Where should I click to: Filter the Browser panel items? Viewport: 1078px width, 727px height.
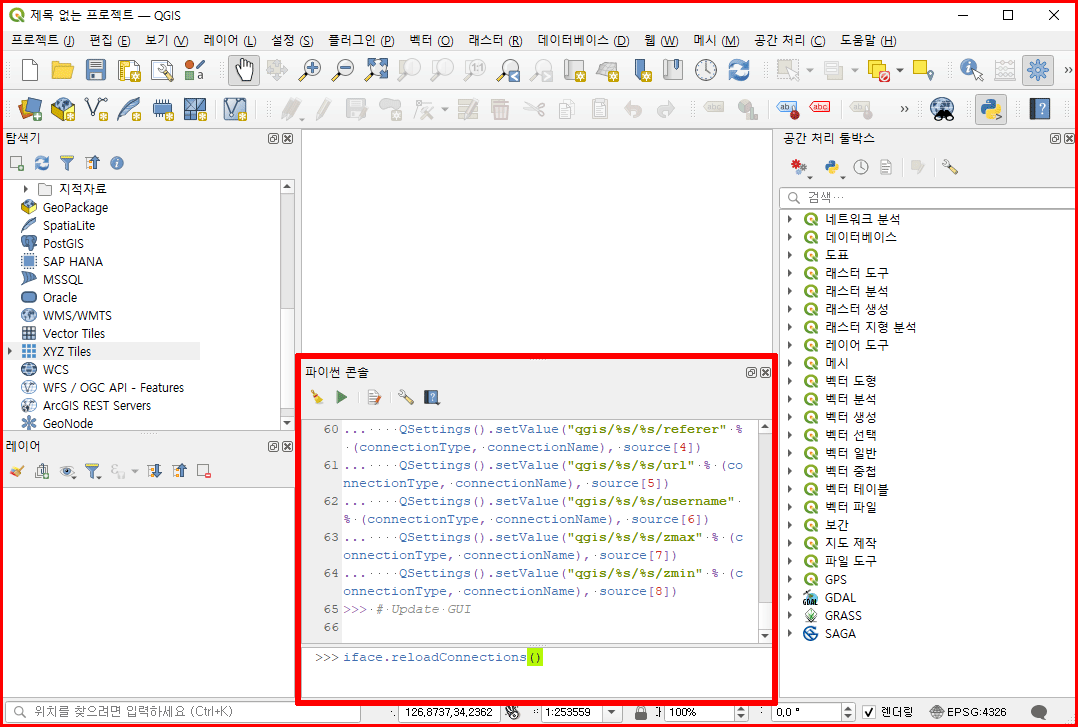[67, 163]
